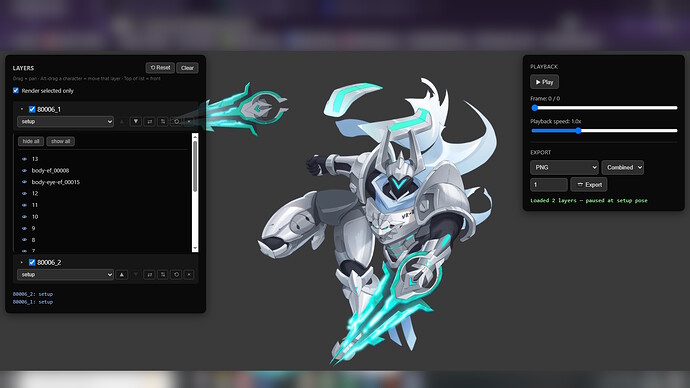Screen dimensions: 690x388
Task: Click the dimmed move-up arrow for 80006_1
Action: click(x=122, y=121)
